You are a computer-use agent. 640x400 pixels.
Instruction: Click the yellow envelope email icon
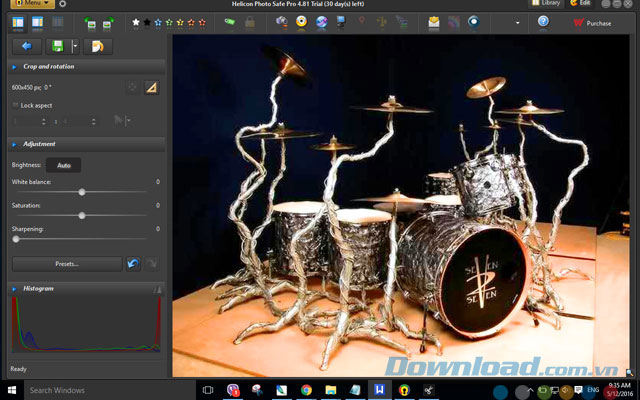point(434,21)
